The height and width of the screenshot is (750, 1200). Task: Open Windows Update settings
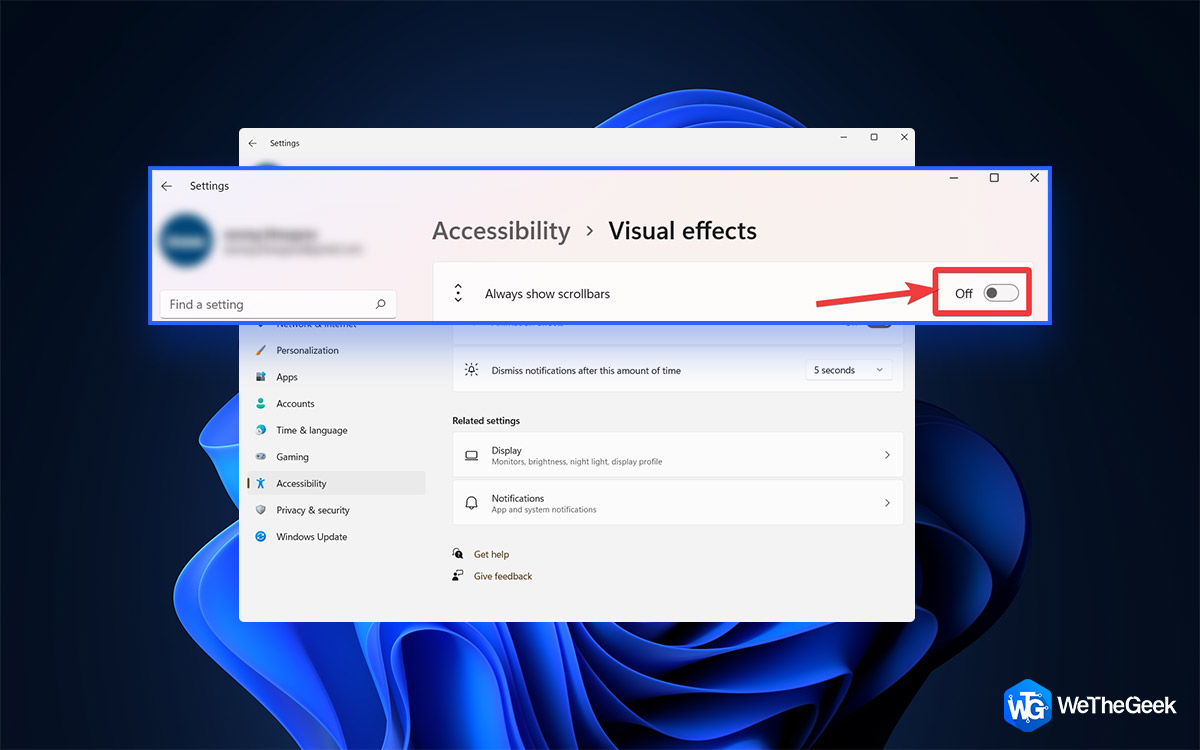coord(311,537)
